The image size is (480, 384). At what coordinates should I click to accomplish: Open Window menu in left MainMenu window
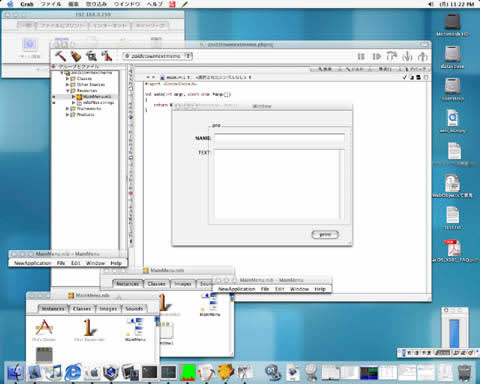click(x=95, y=263)
